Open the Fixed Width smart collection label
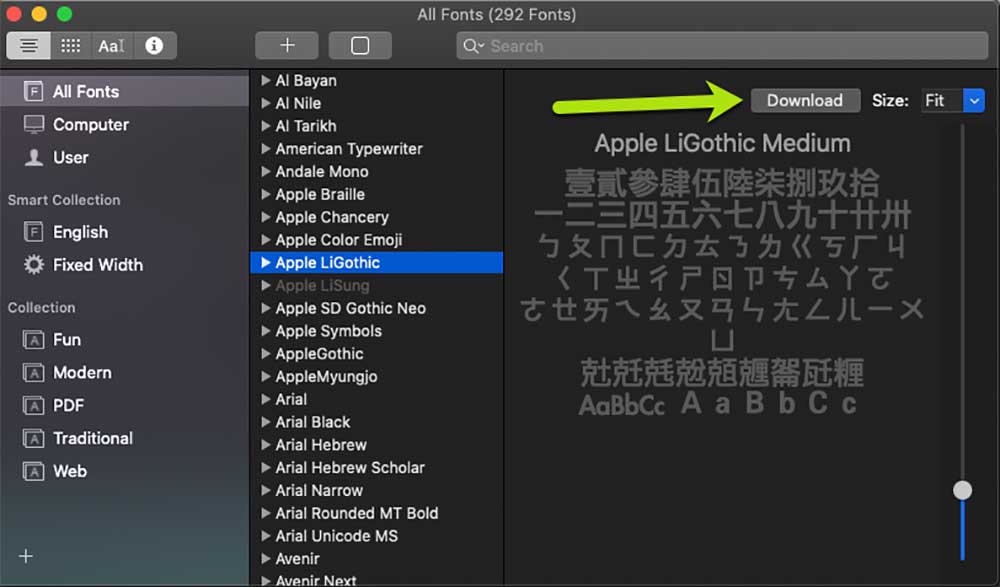This screenshot has height=587, width=1000. pos(98,264)
